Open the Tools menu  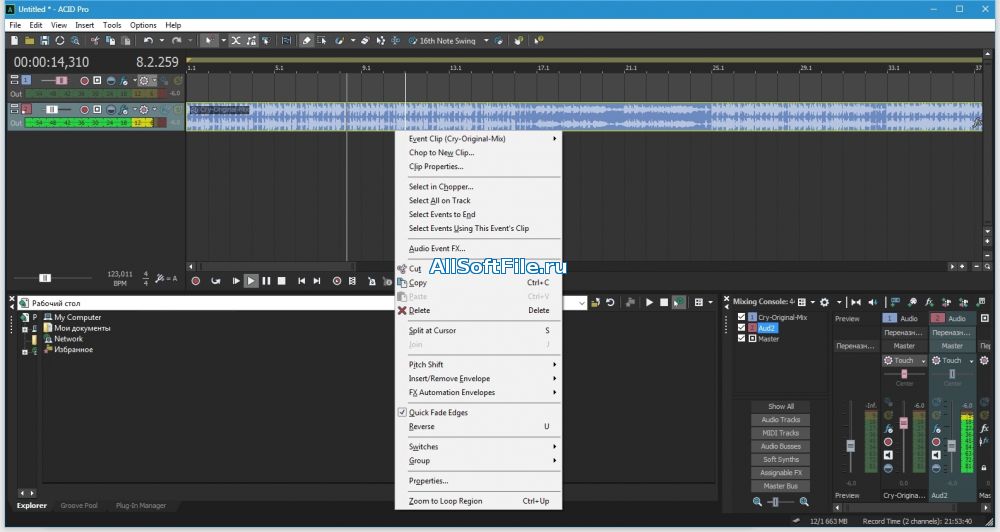click(x=112, y=25)
